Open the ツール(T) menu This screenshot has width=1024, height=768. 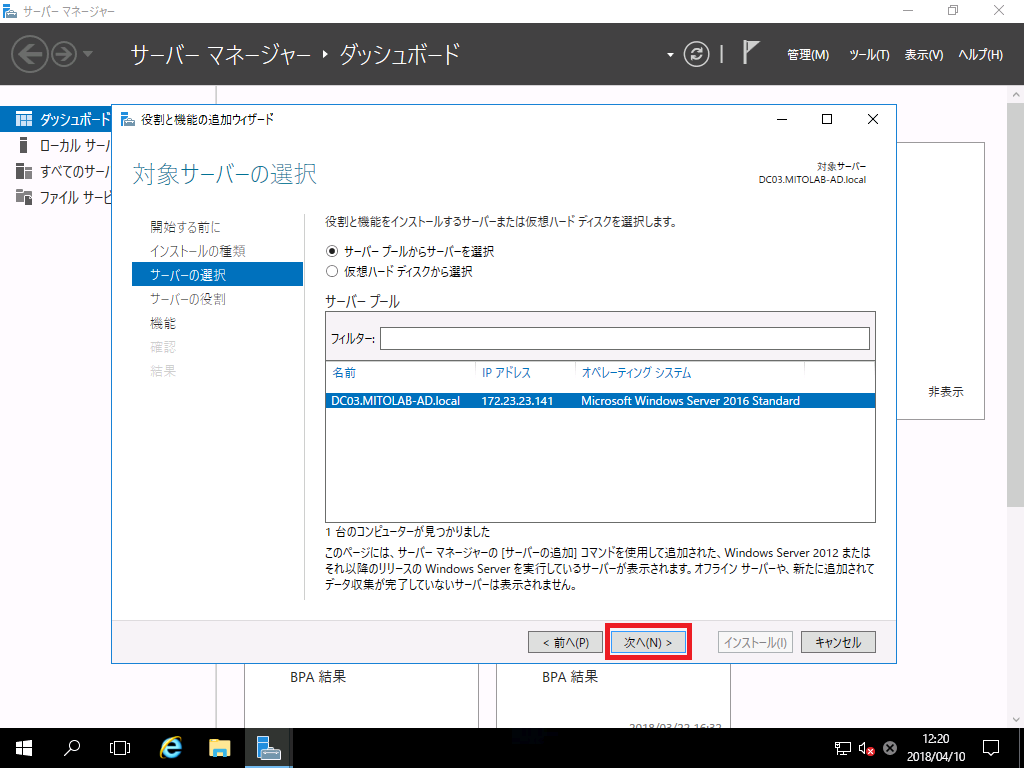pyautogui.click(x=868, y=55)
